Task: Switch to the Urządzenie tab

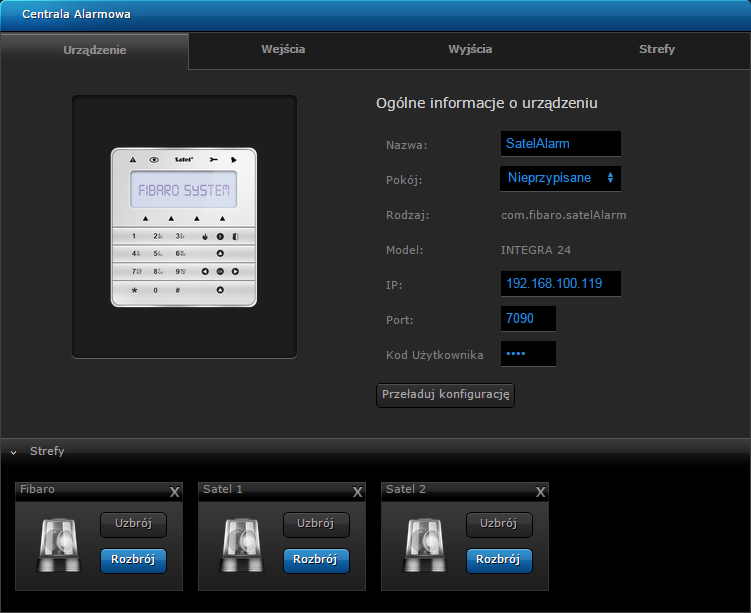Action: pos(95,50)
